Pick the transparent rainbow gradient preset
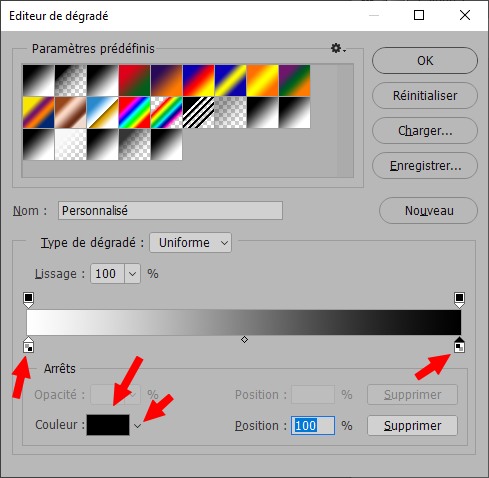 (167, 113)
